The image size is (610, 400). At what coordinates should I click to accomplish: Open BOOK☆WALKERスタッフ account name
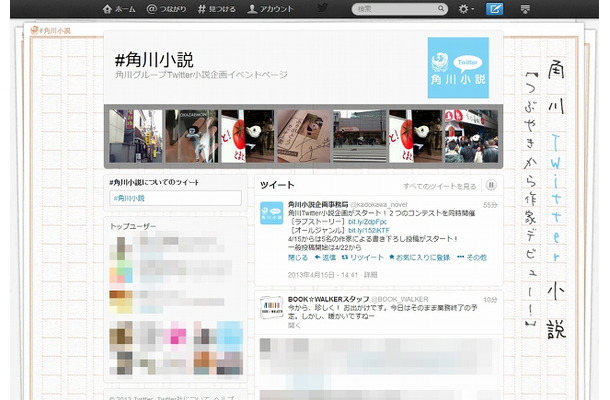click(x=328, y=299)
